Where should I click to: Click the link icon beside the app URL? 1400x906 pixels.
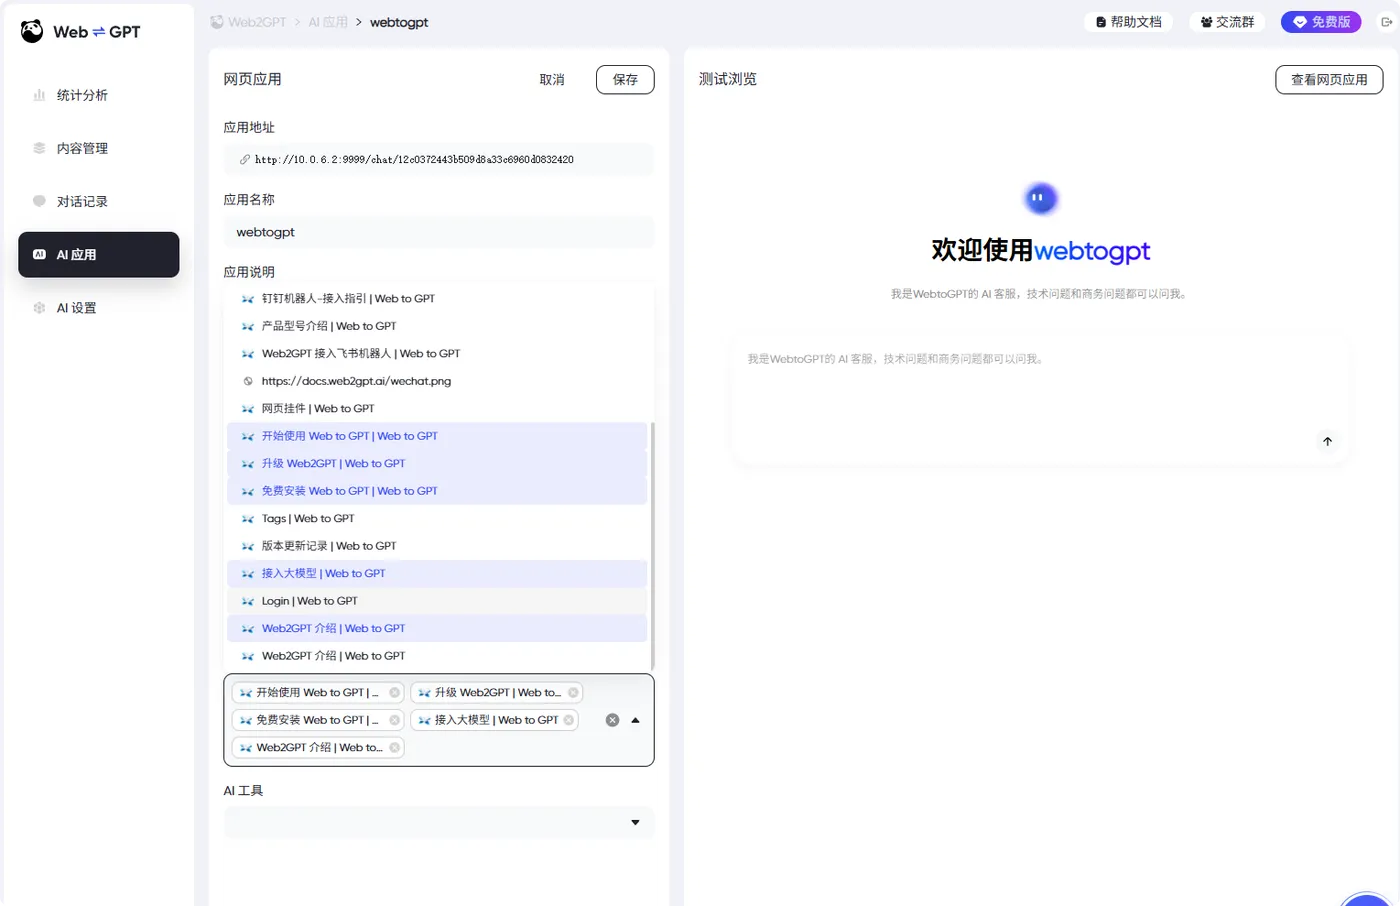[244, 159]
